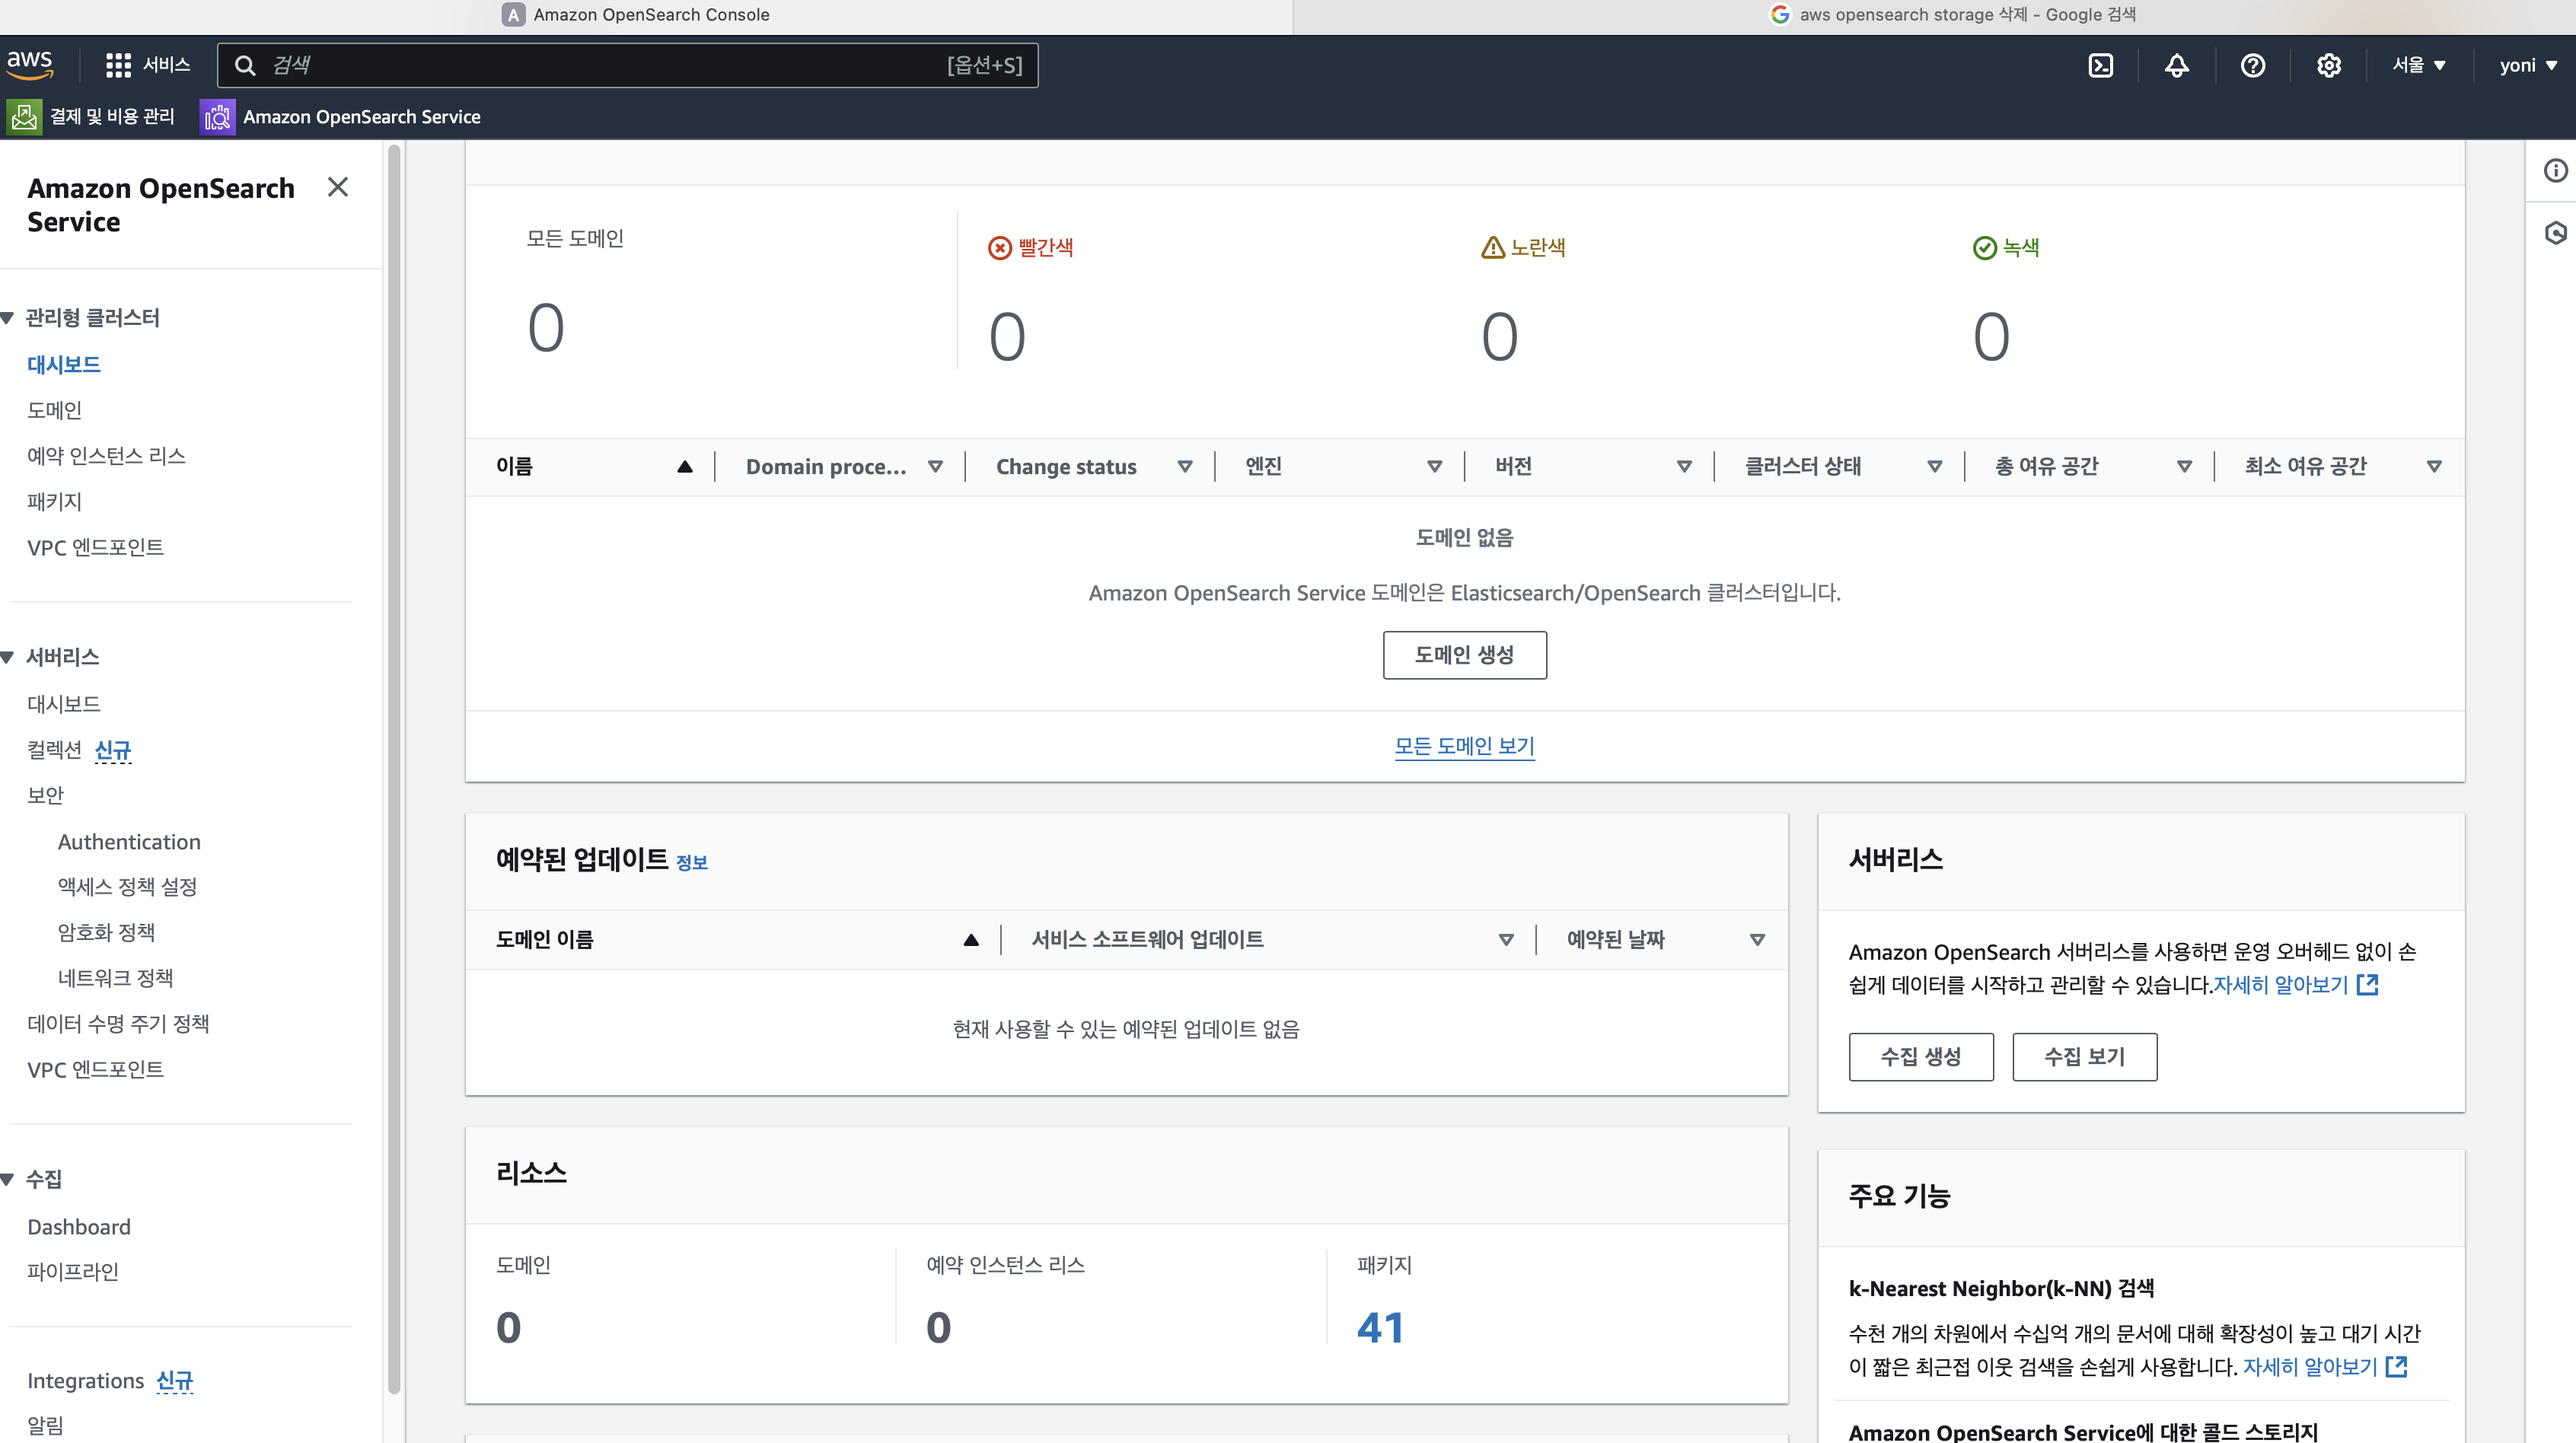Open 네트워크 정책 in the sidebar

[x=115, y=979]
